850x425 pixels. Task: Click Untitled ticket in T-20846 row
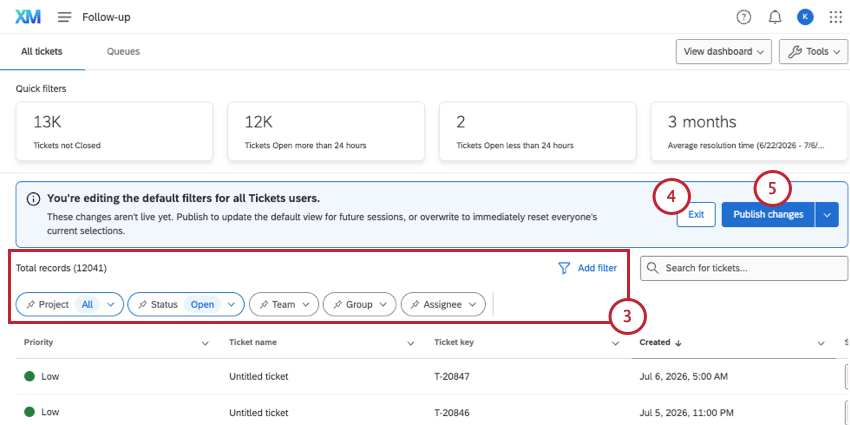tap(259, 412)
